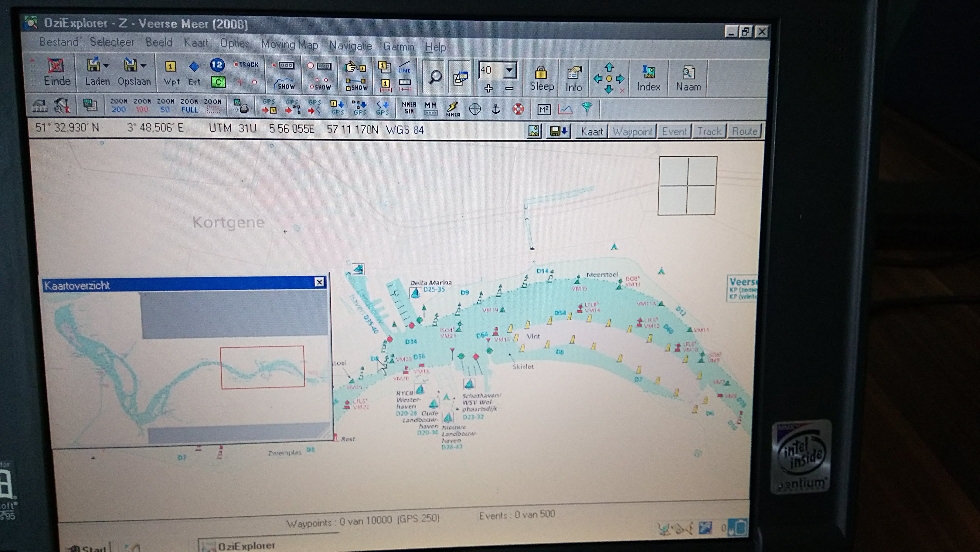The height and width of the screenshot is (552, 980).
Task: Pan the map down with down arrow
Action: (x=609, y=90)
